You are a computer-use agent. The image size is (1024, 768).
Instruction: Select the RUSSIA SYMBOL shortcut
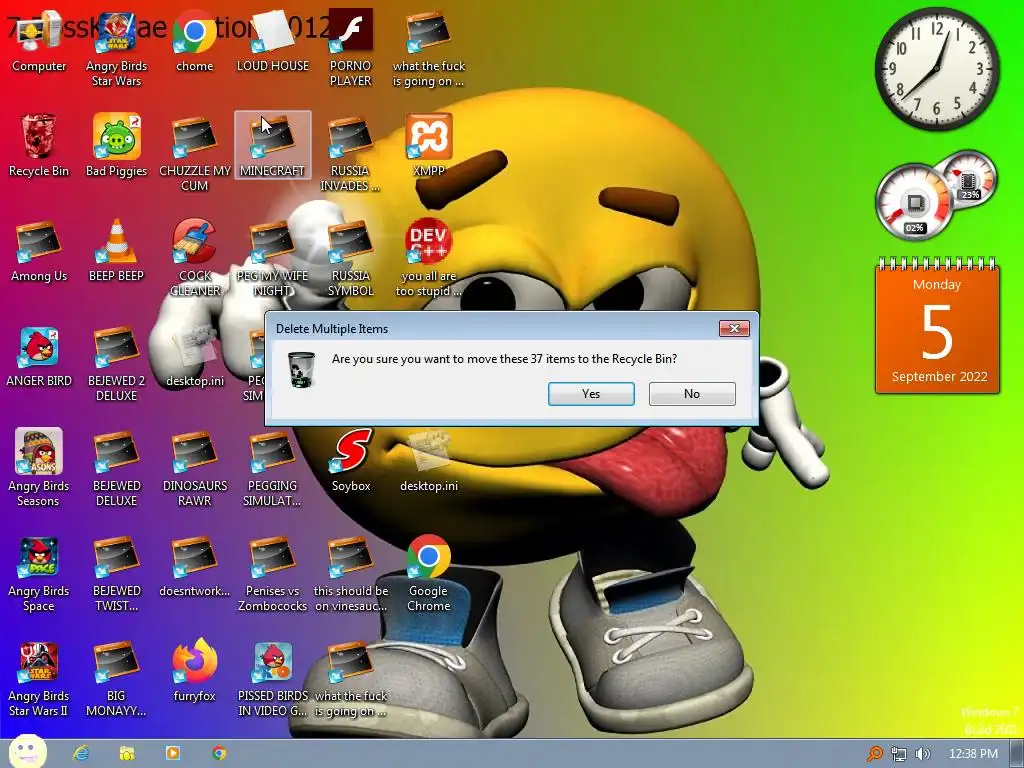click(x=350, y=259)
